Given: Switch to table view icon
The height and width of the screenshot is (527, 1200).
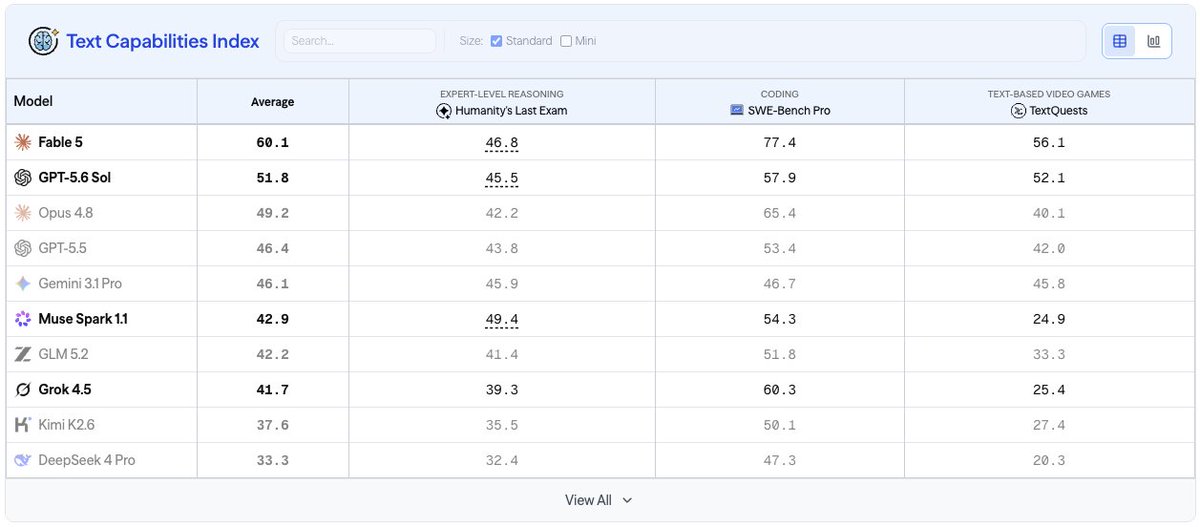Looking at the screenshot, I should (x=1120, y=41).
